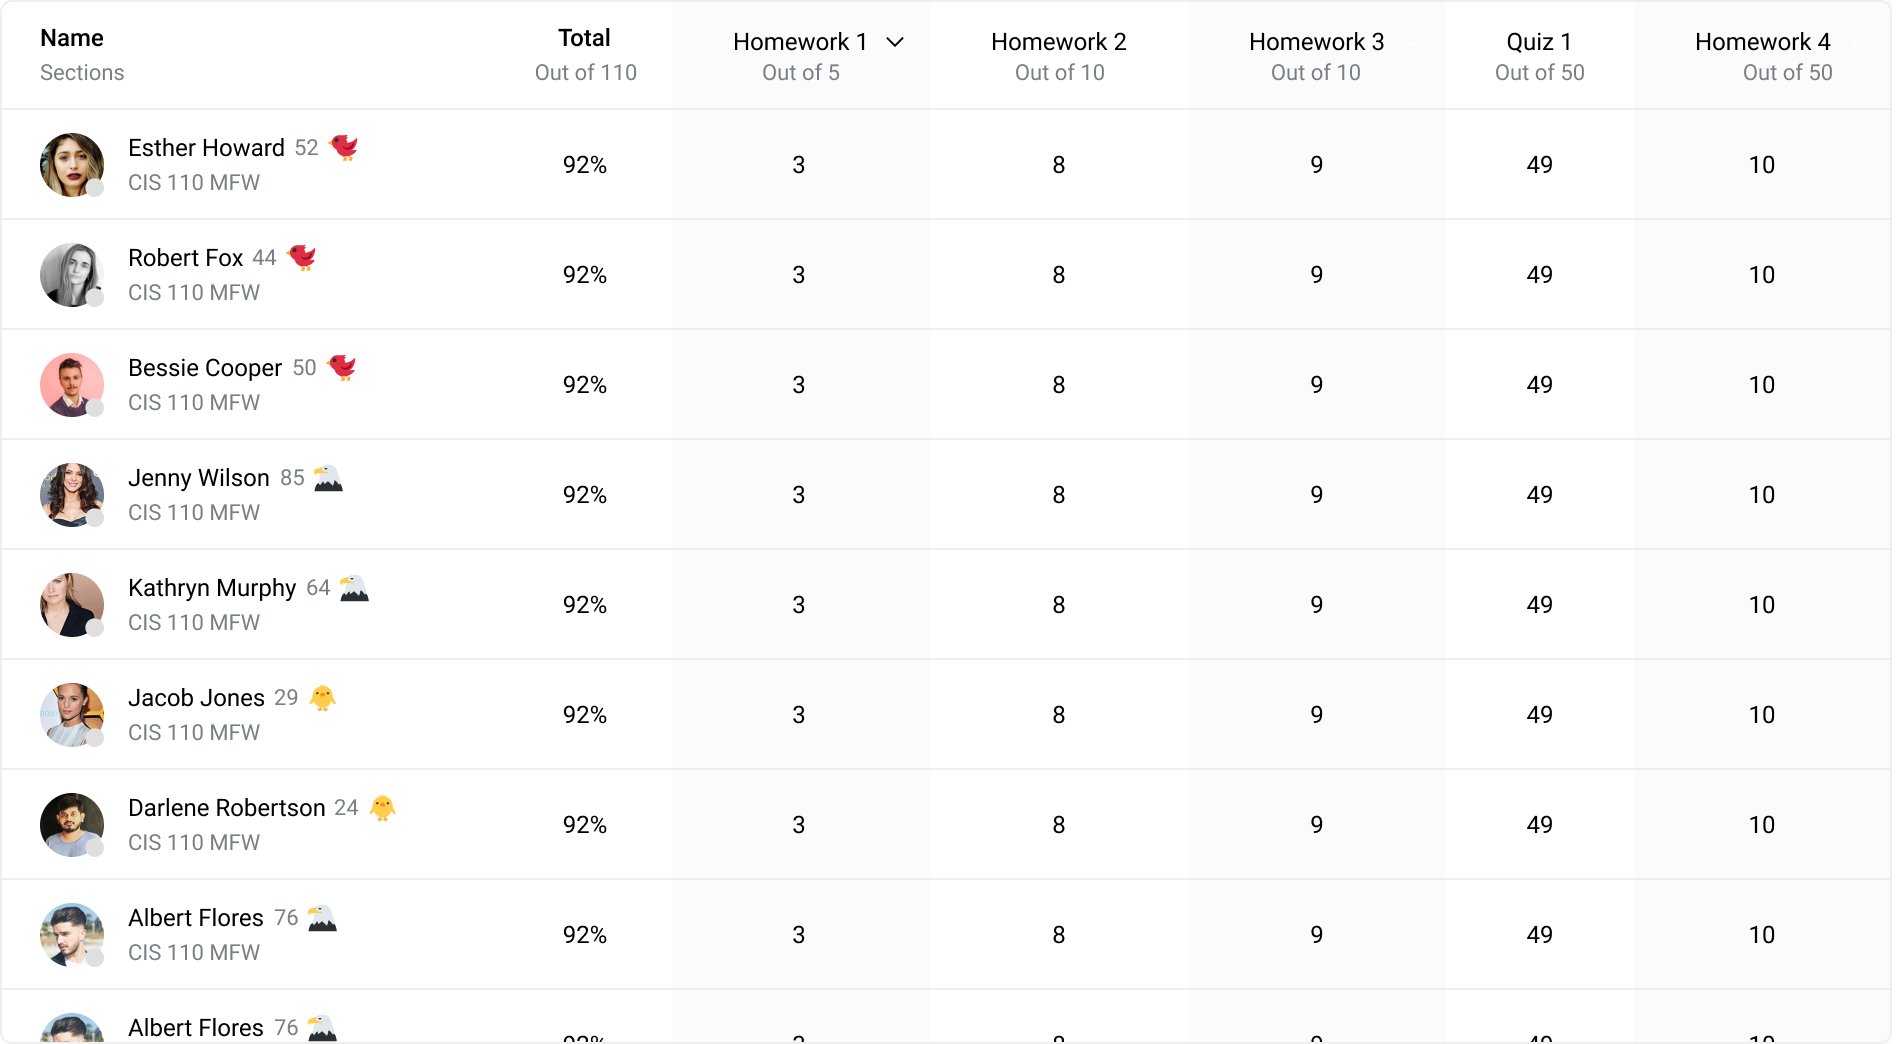
Task: Click Bessie Cooper's red bird badge
Action: pos(342,367)
